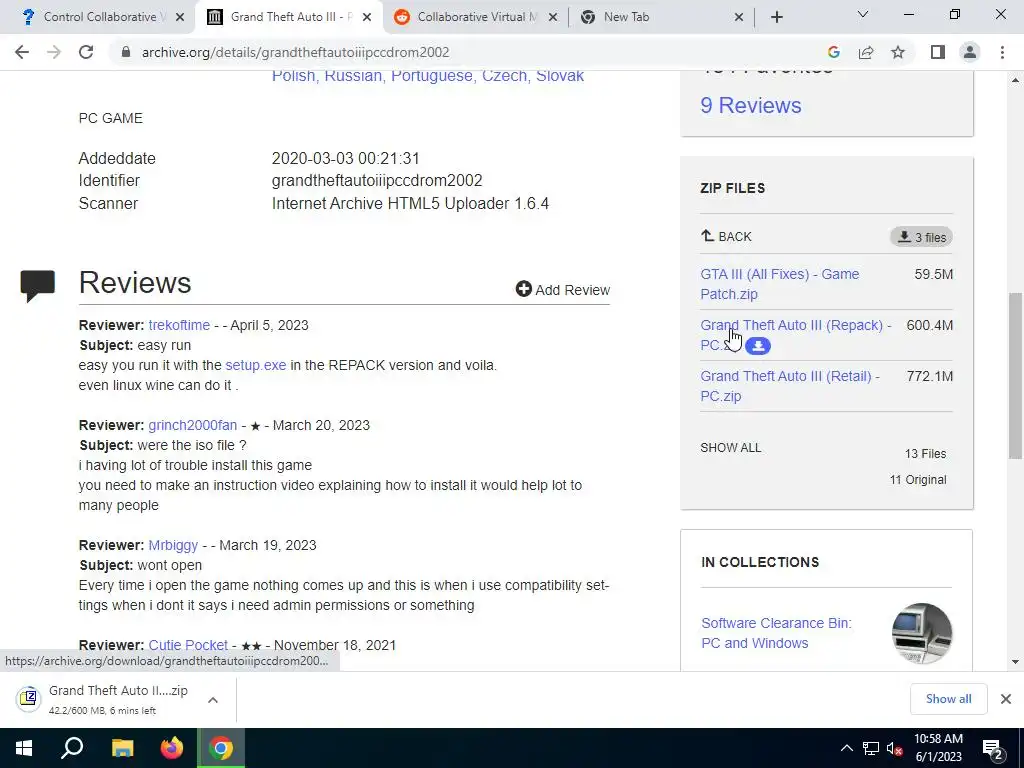Click Show all downloads button
Screen dimensions: 1024x768
(948, 699)
